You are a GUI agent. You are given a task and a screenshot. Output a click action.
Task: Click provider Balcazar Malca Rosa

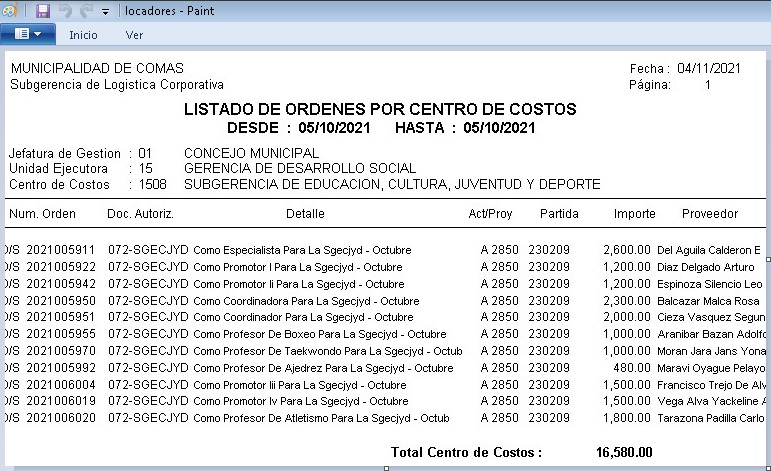708,300
